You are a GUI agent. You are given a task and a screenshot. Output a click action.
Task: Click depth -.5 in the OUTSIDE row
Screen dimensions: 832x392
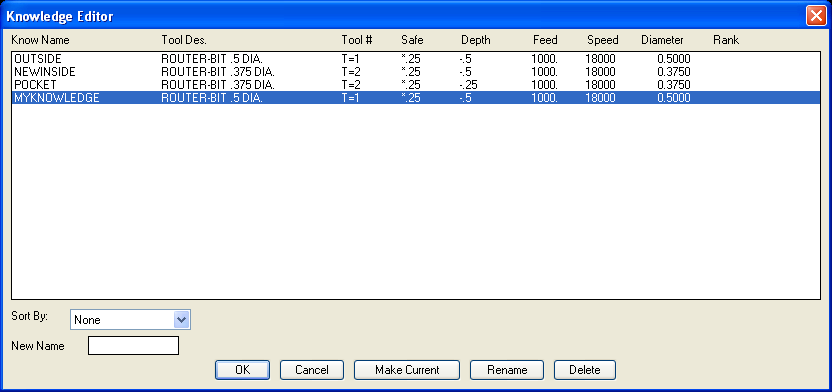click(x=465, y=59)
